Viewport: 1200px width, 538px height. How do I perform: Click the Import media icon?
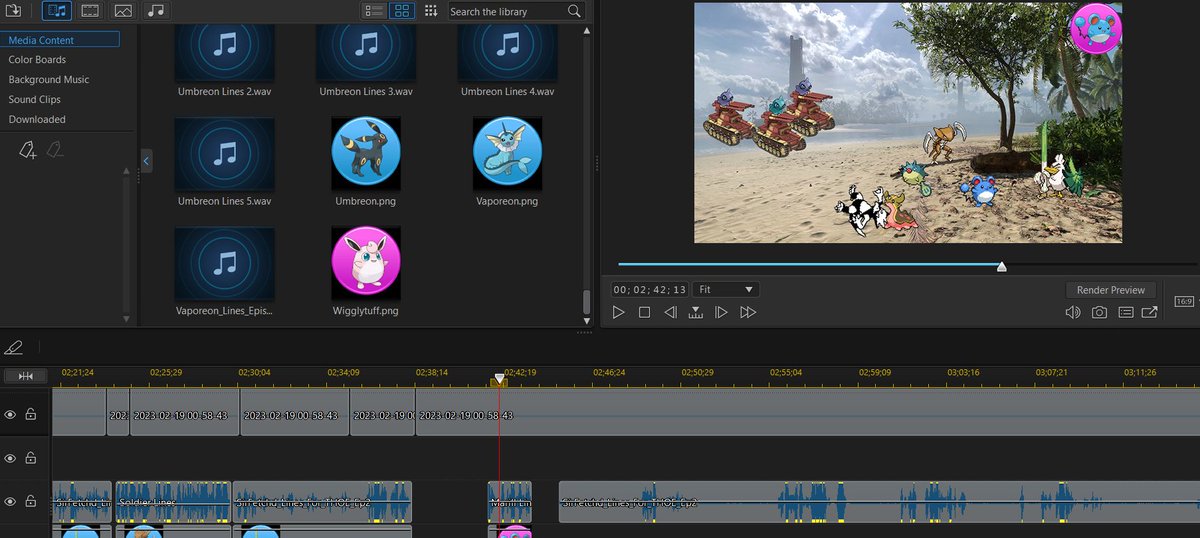(x=14, y=11)
